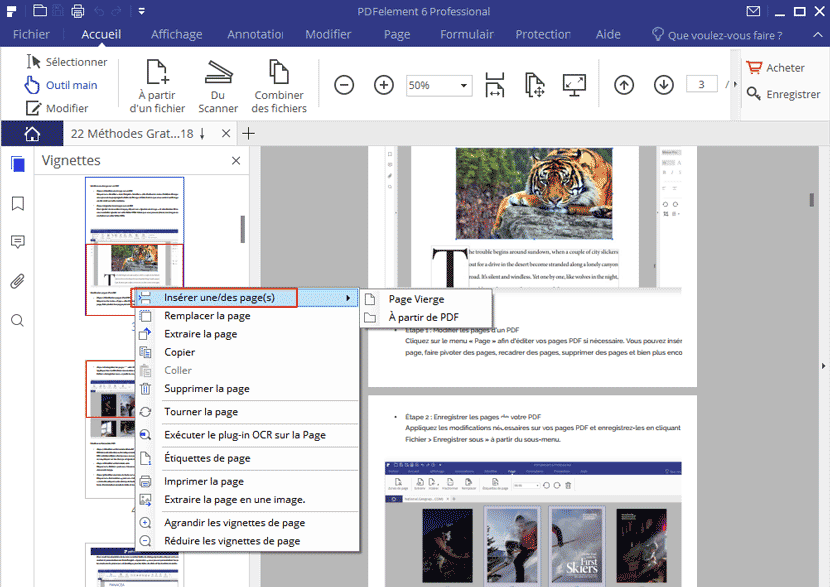
Task: Close the Vignettes panel
Action: pyautogui.click(x=236, y=160)
